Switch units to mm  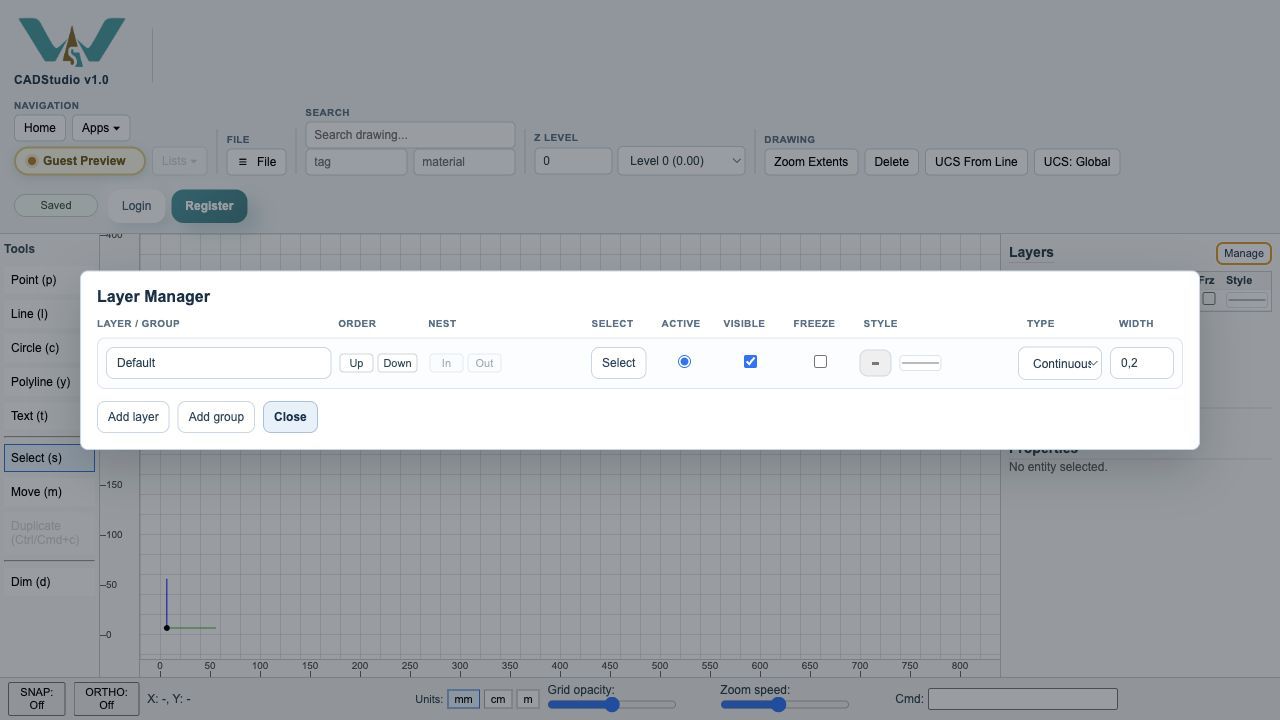pos(463,699)
